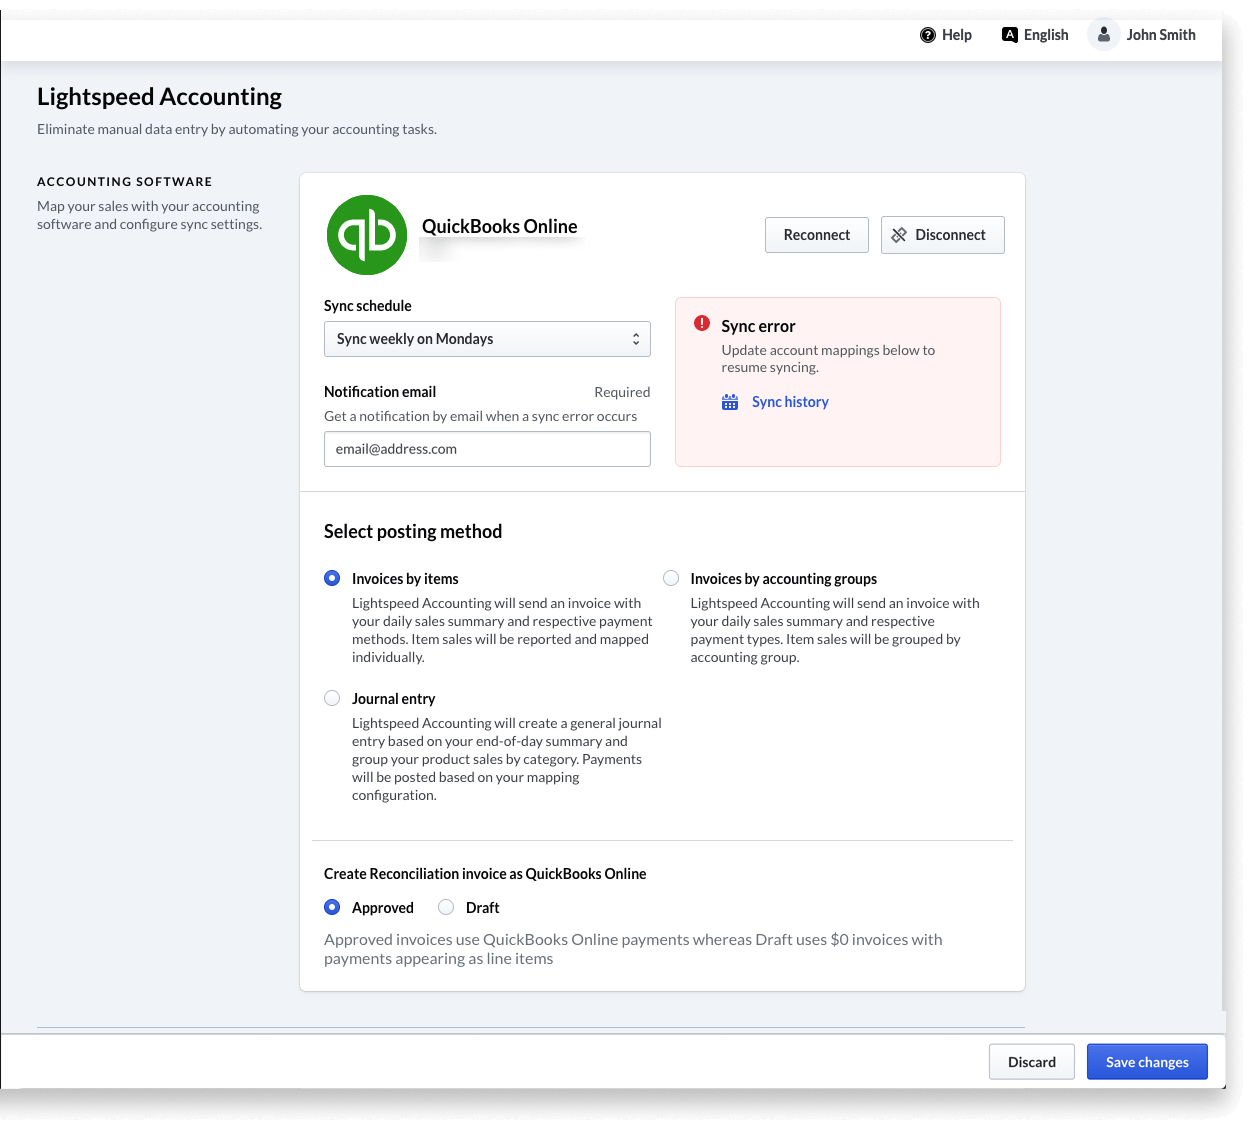The height and width of the screenshot is (1129, 1252).
Task: Open the Sync history page
Action: pyautogui.click(x=789, y=401)
